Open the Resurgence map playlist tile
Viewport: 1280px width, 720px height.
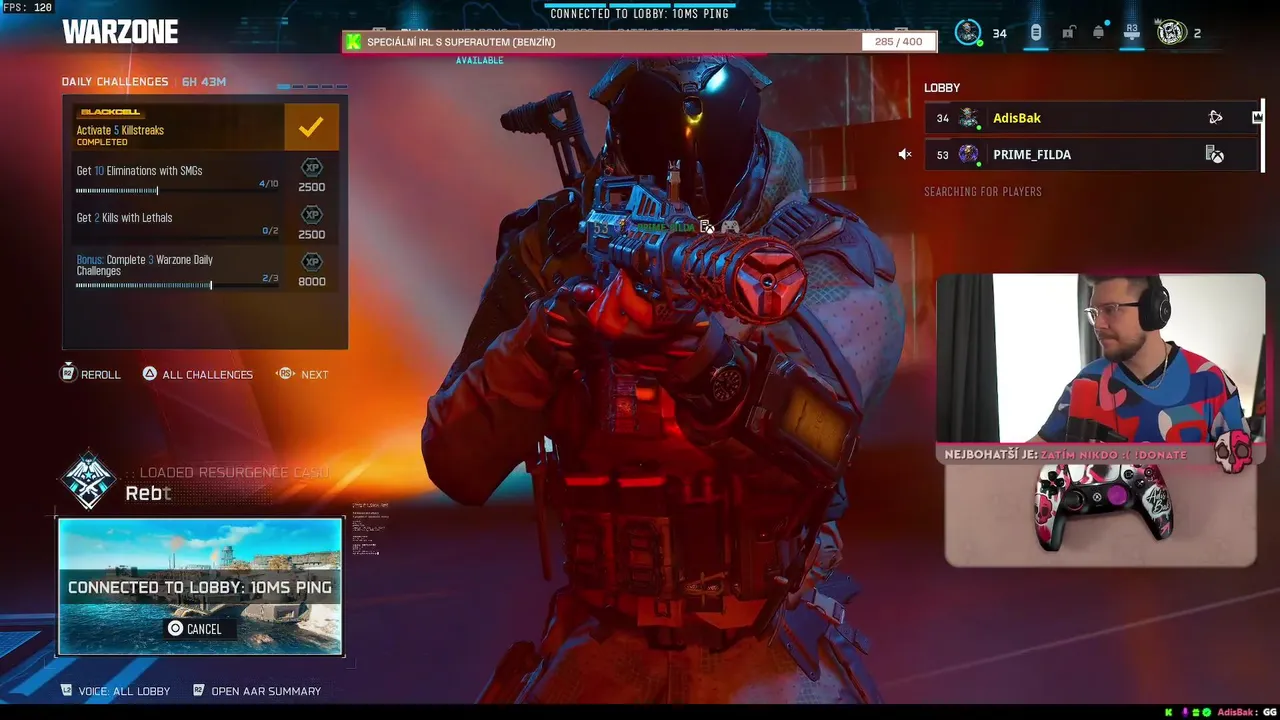[200, 587]
